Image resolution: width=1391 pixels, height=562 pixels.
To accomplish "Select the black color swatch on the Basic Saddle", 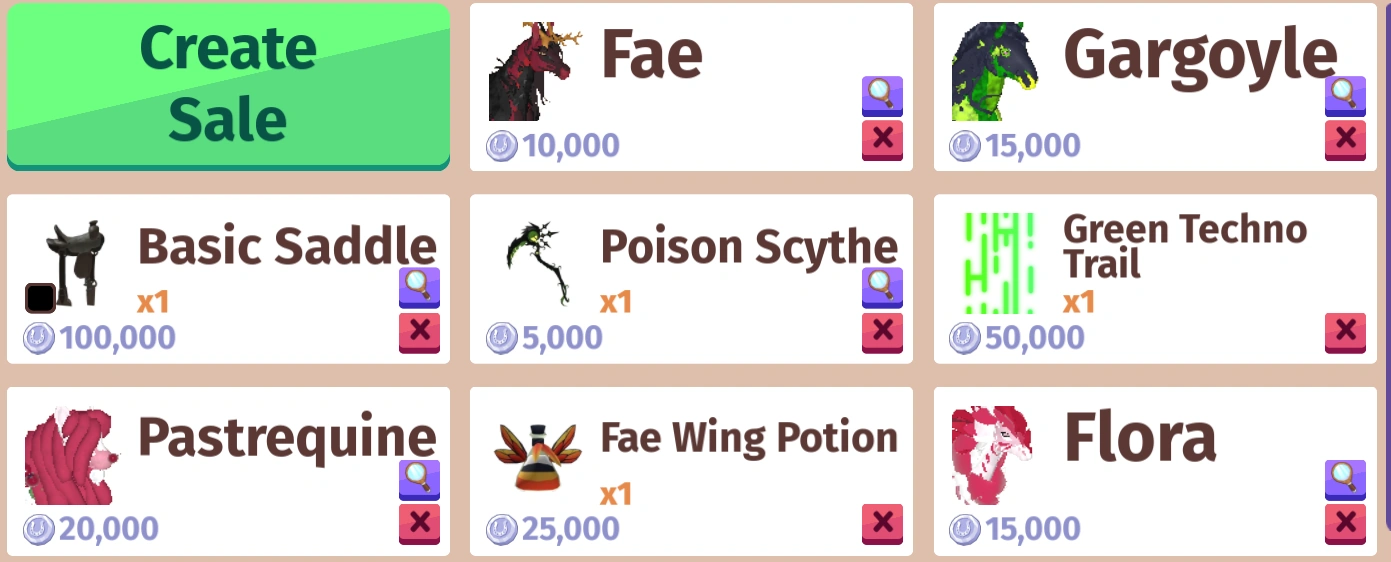I will coord(40,298).
